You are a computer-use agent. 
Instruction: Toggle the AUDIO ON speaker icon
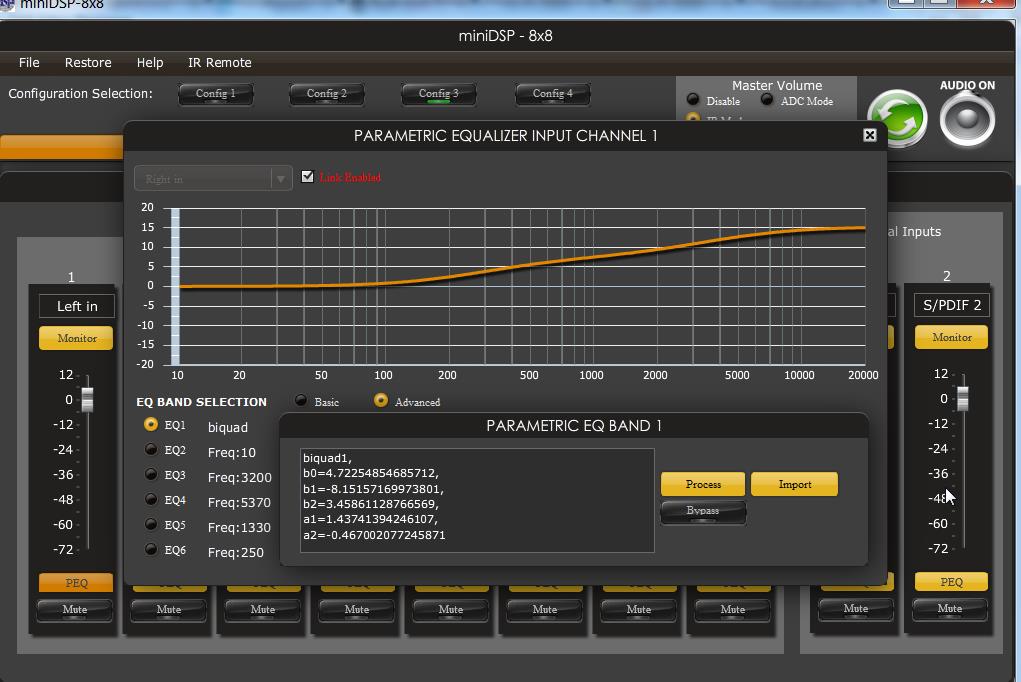pyautogui.click(x=967, y=119)
